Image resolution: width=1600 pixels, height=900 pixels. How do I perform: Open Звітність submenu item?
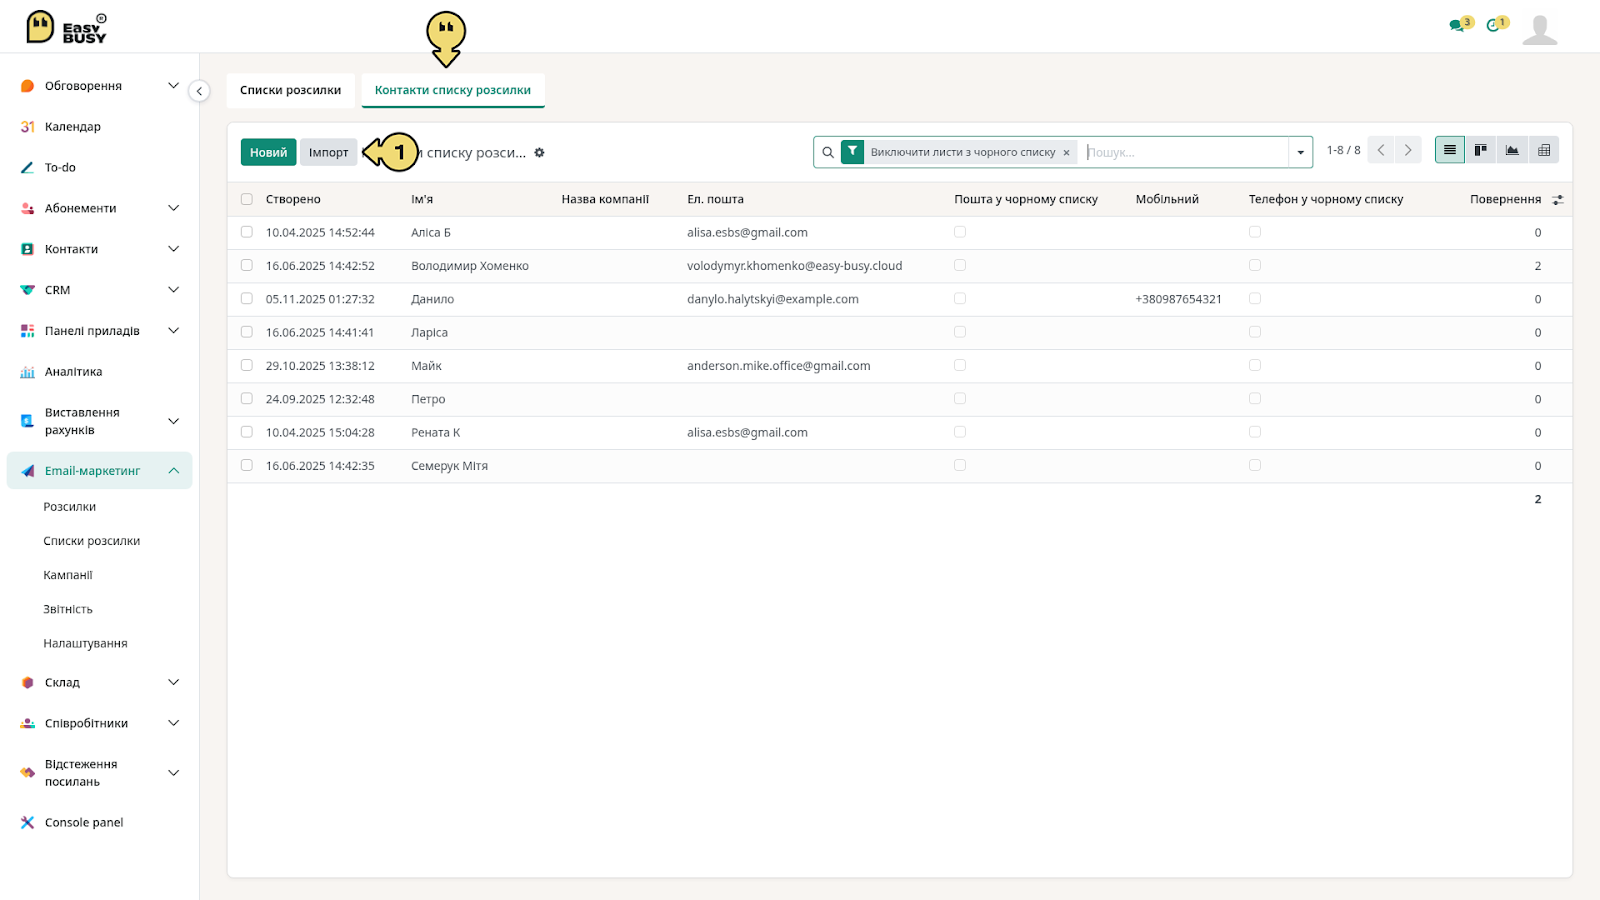(68, 609)
